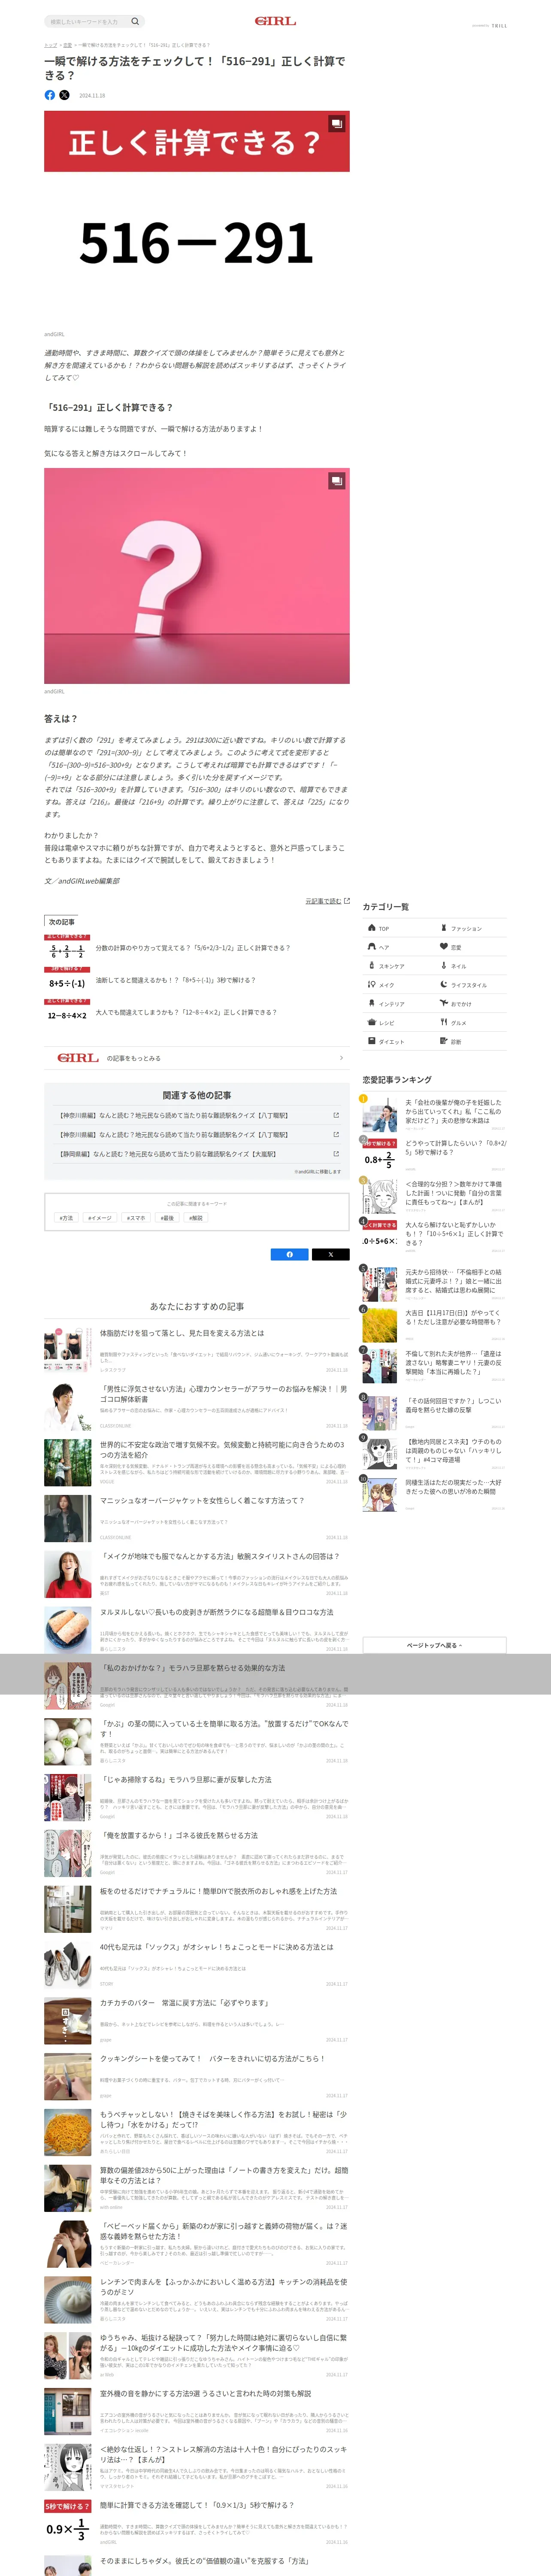Open 静岡県編 難読駅名クイズ 大嵐駅 link
551x2576 pixels.
point(197,1154)
